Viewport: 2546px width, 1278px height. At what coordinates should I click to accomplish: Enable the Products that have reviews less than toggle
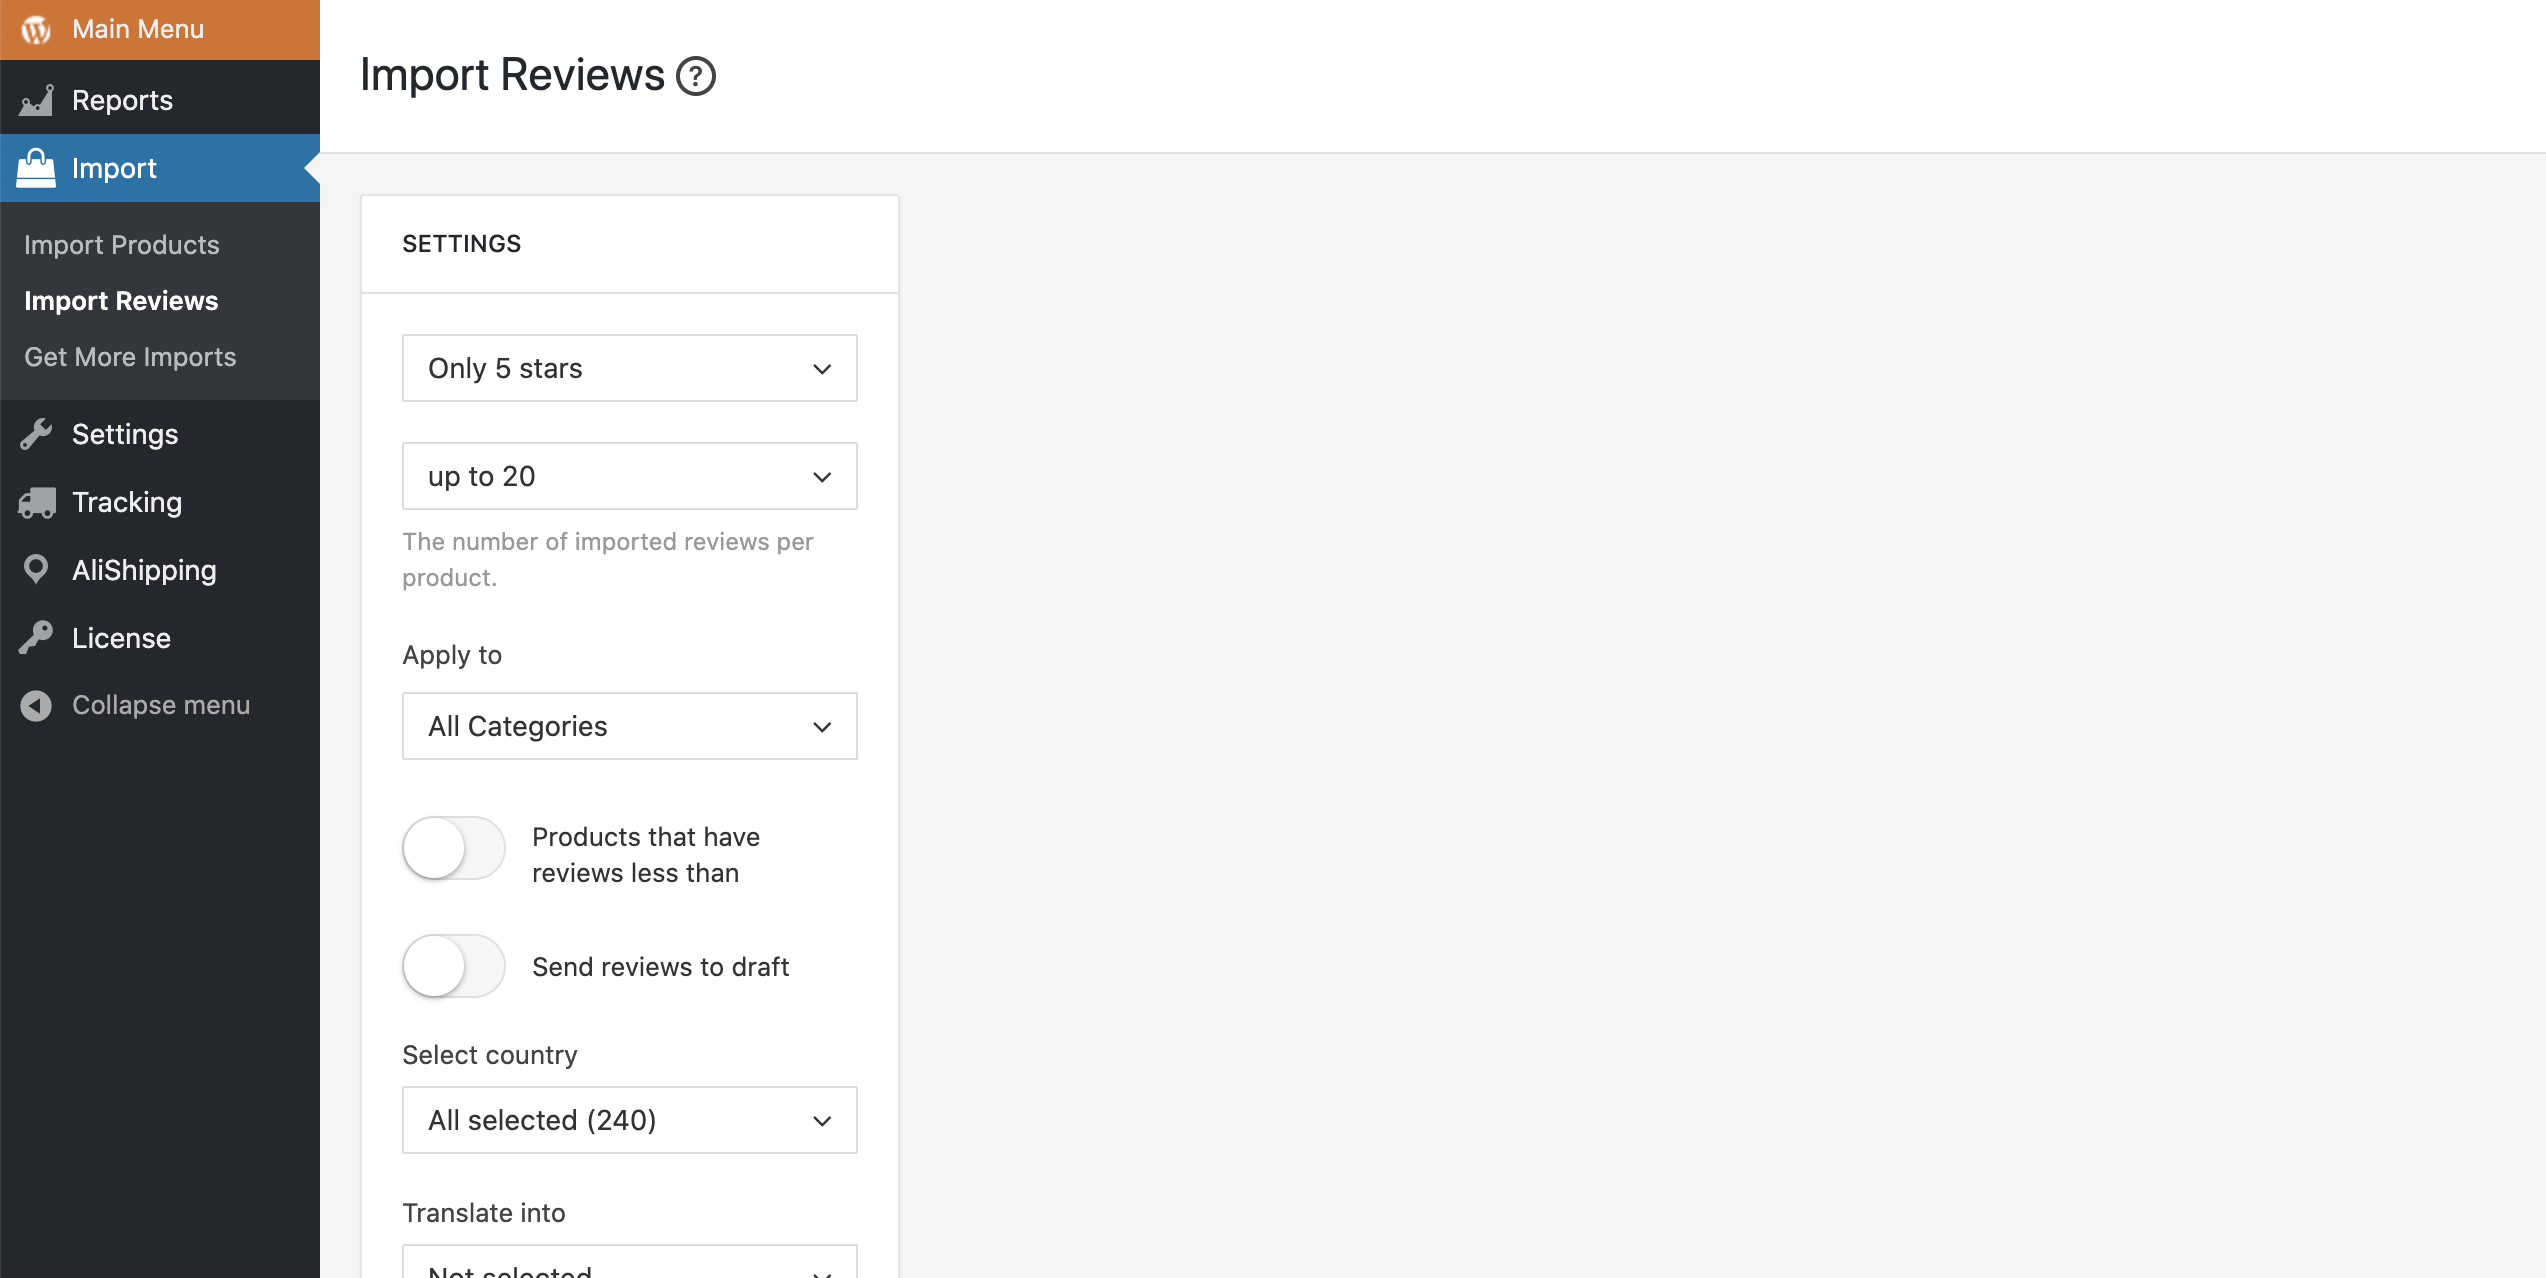pos(454,848)
